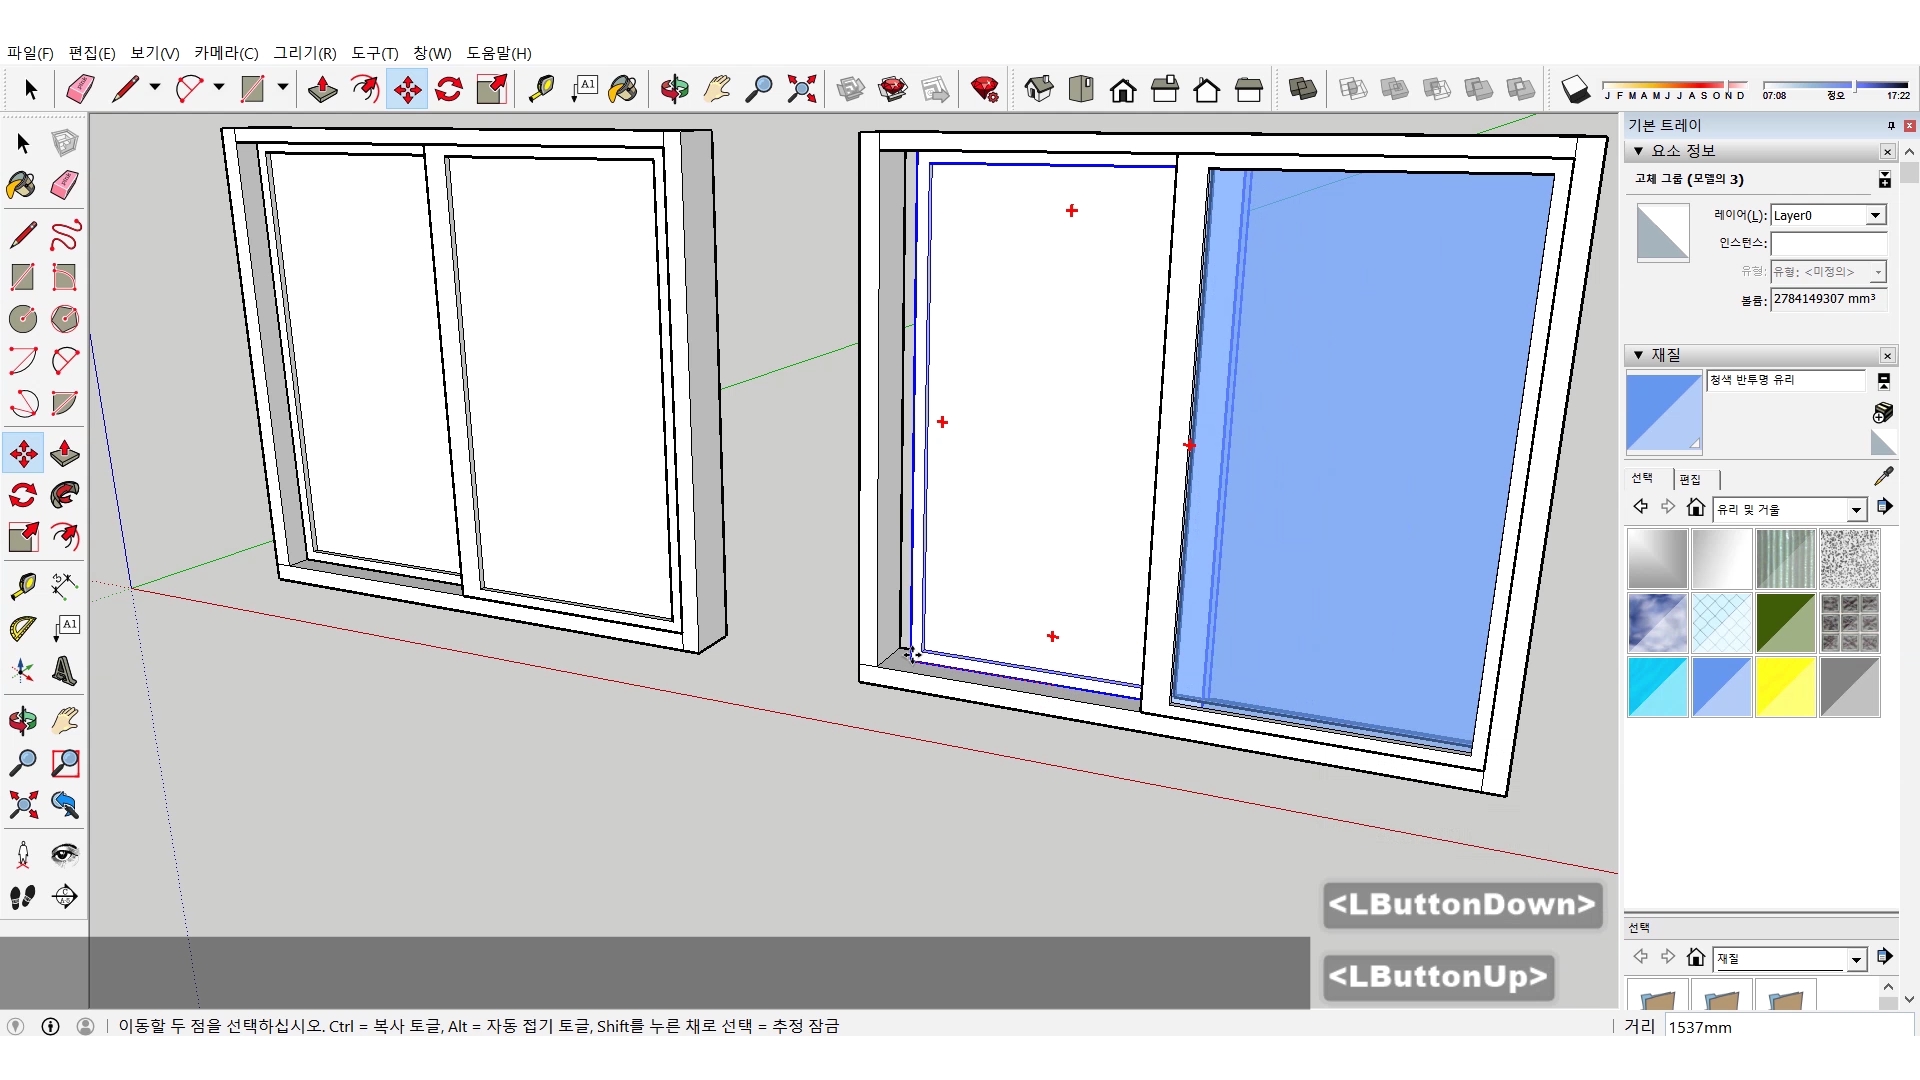The width and height of the screenshot is (1920, 1080).
Task: Open the Layer0 layer dropdown
Action: click(x=1875, y=216)
